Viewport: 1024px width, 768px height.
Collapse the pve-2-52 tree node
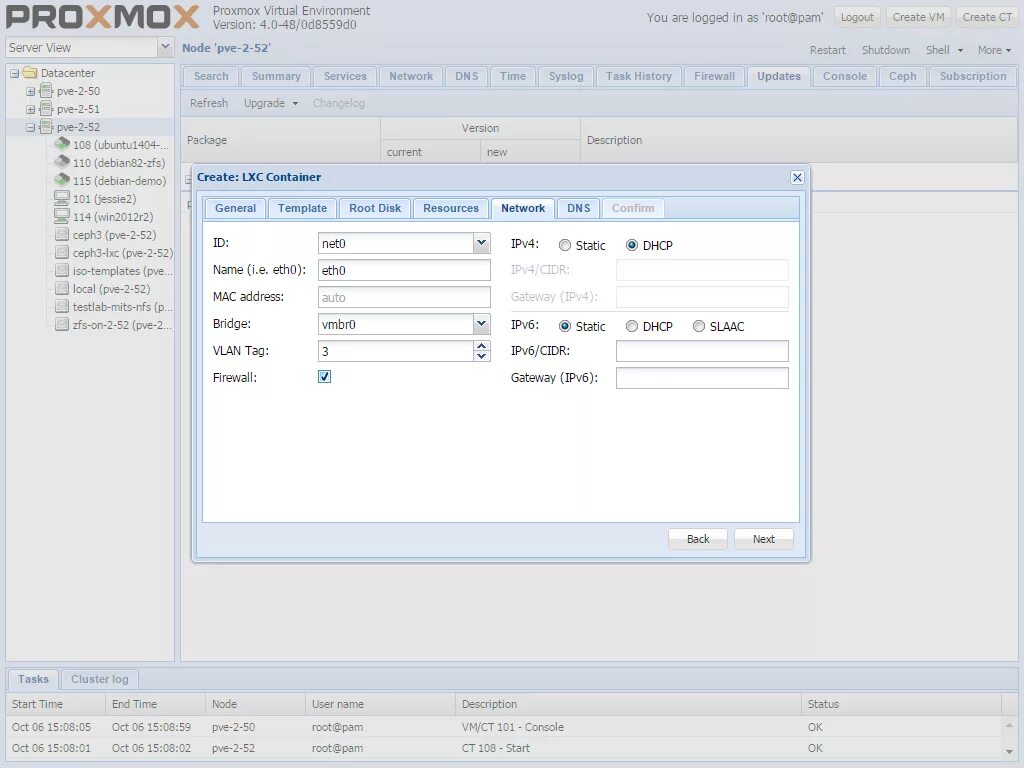click(x=30, y=127)
